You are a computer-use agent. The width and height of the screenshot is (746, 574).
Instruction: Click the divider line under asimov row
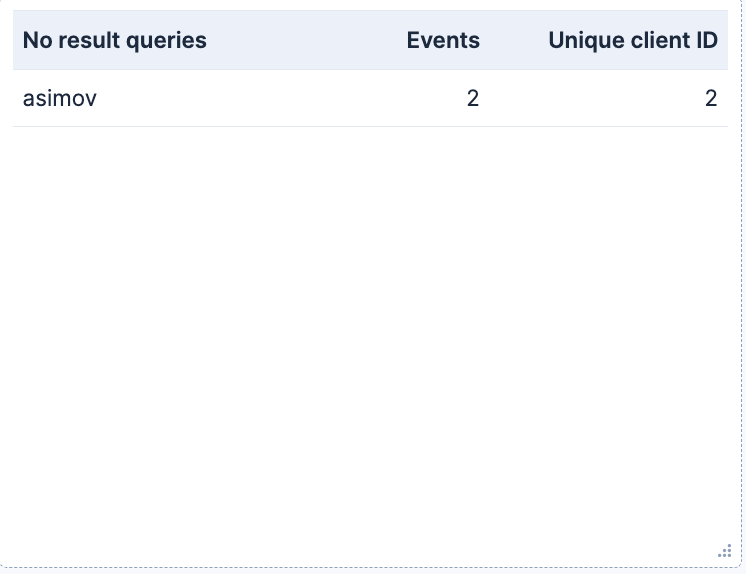point(370,127)
